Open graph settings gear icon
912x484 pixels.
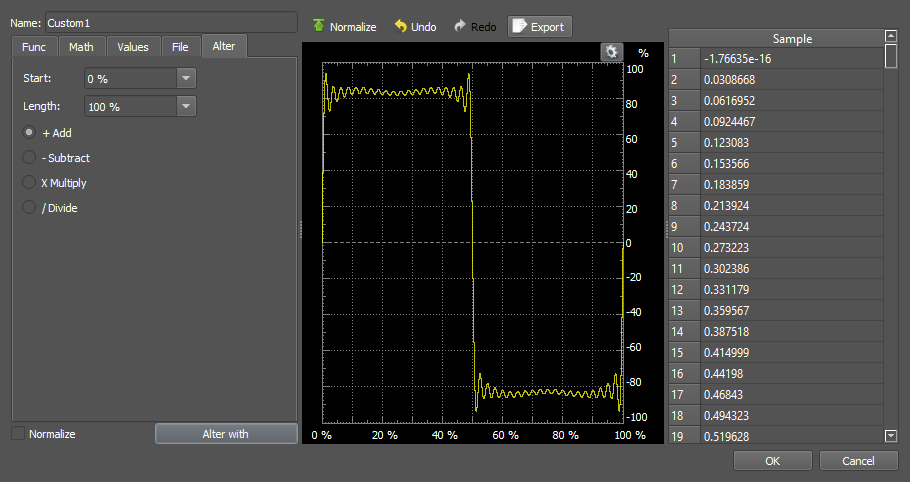click(x=611, y=52)
